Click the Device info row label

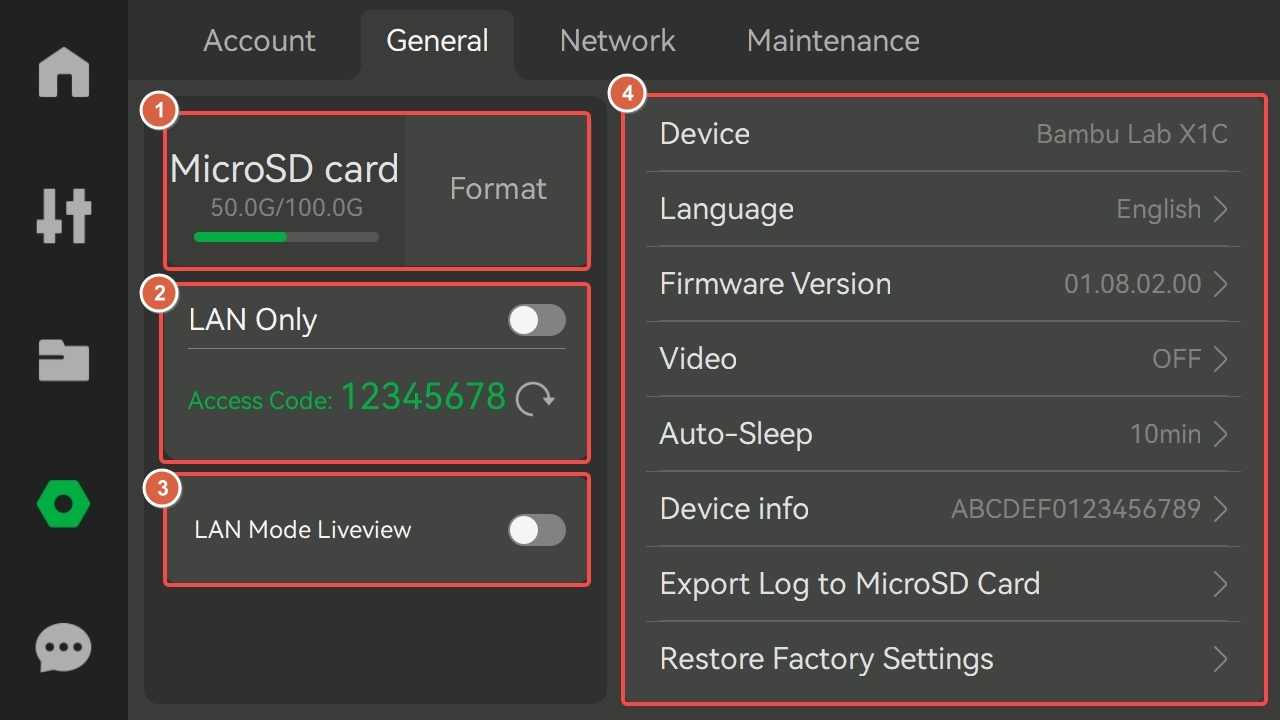pyautogui.click(x=734, y=509)
